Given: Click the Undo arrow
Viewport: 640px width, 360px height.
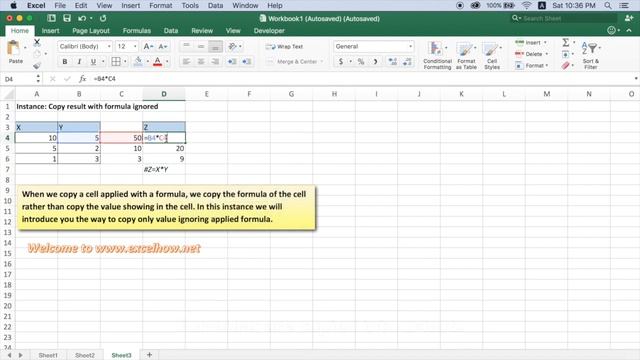Looking at the screenshot, I should 82,18.
